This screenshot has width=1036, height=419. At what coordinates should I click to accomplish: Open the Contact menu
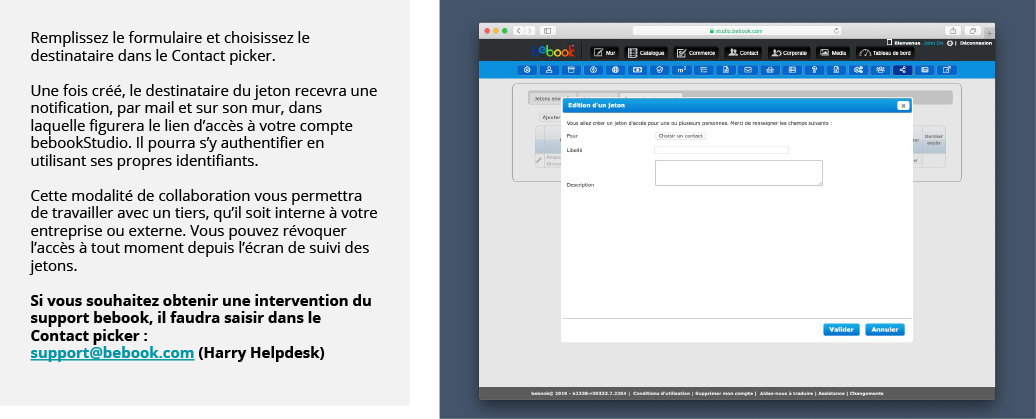tap(743, 53)
